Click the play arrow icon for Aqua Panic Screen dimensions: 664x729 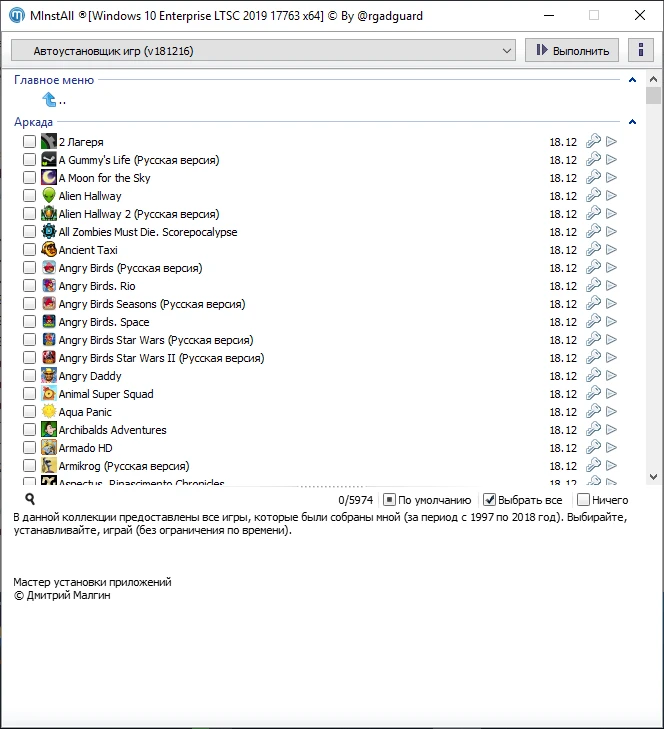[611, 412]
